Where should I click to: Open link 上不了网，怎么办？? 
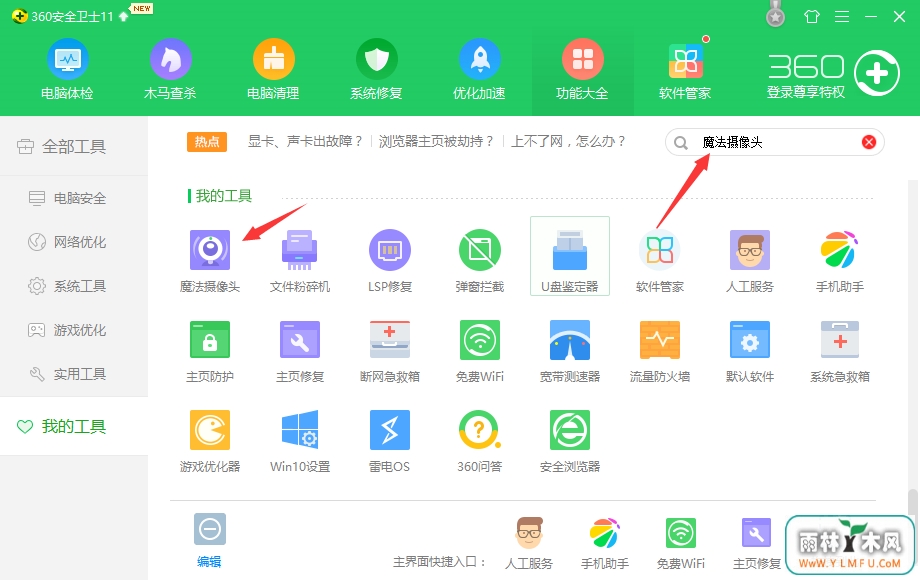(x=569, y=141)
